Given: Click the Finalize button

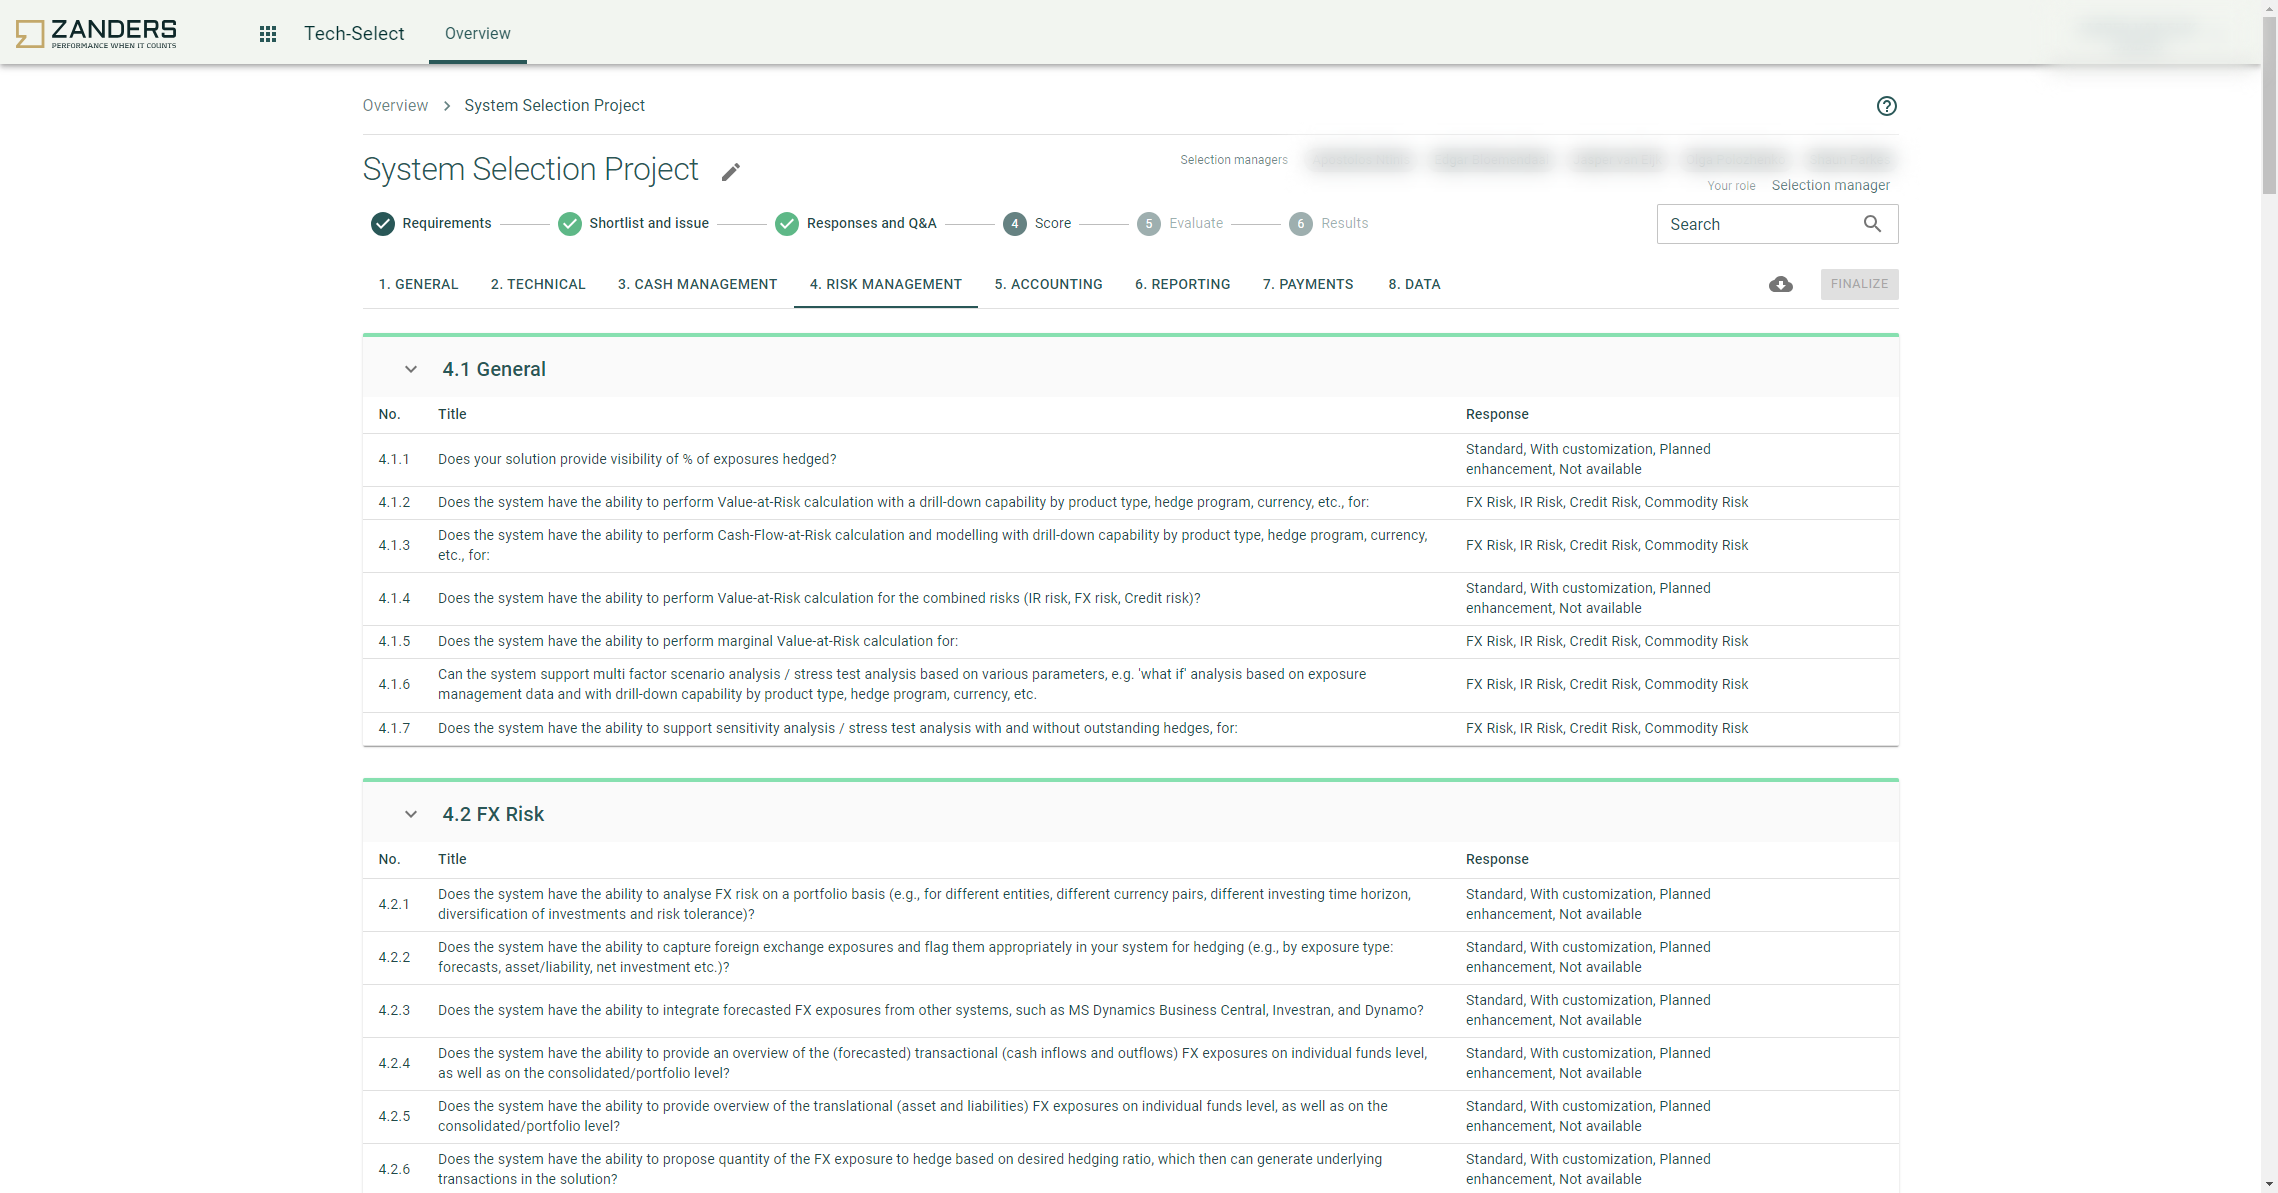Looking at the screenshot, I should (1858, 285).
